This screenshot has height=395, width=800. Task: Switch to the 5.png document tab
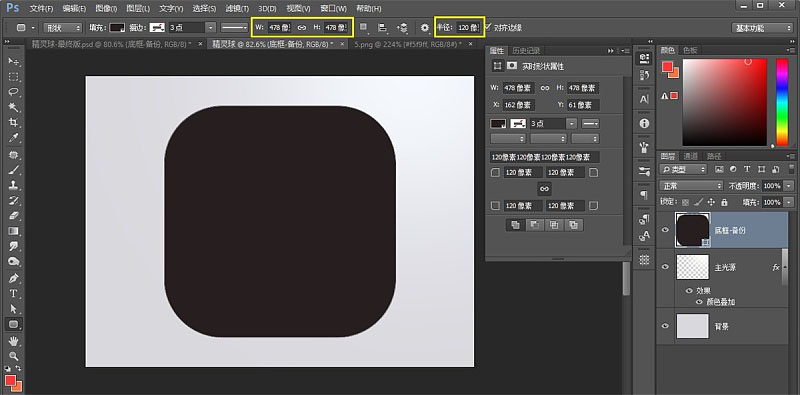click(x=408, y=44)
